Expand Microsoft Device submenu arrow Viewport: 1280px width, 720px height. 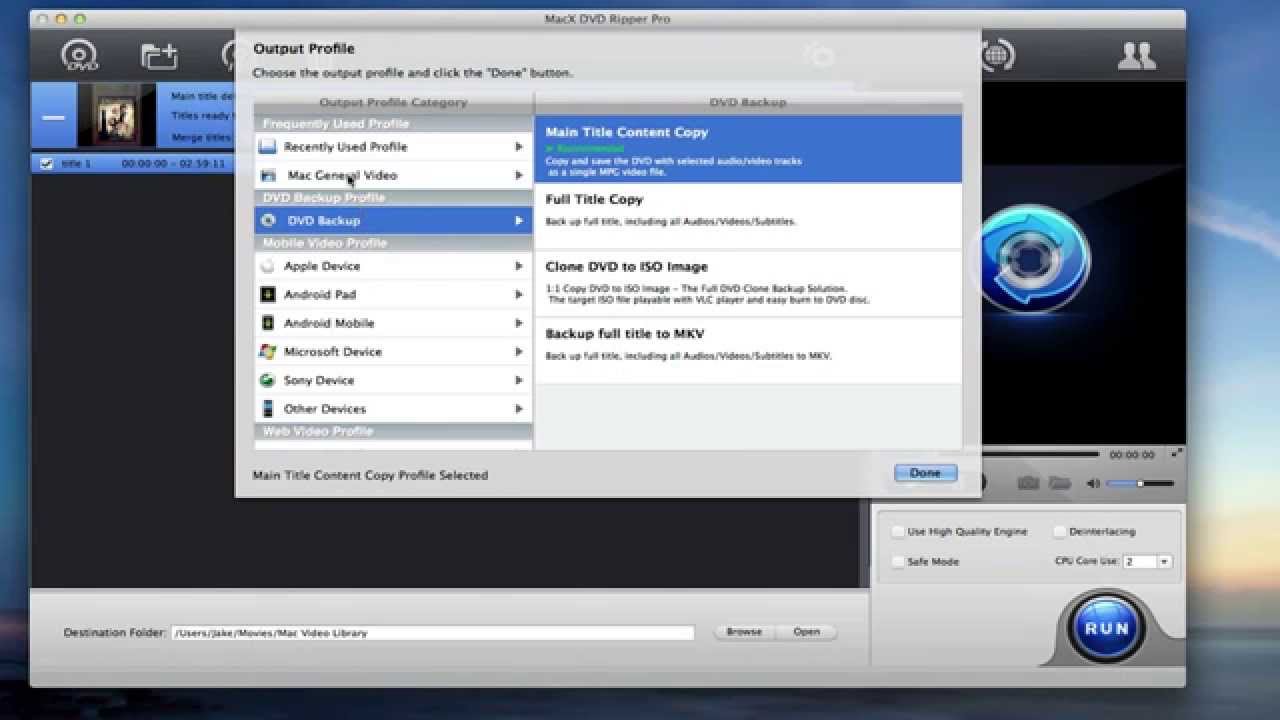(519, 351)
